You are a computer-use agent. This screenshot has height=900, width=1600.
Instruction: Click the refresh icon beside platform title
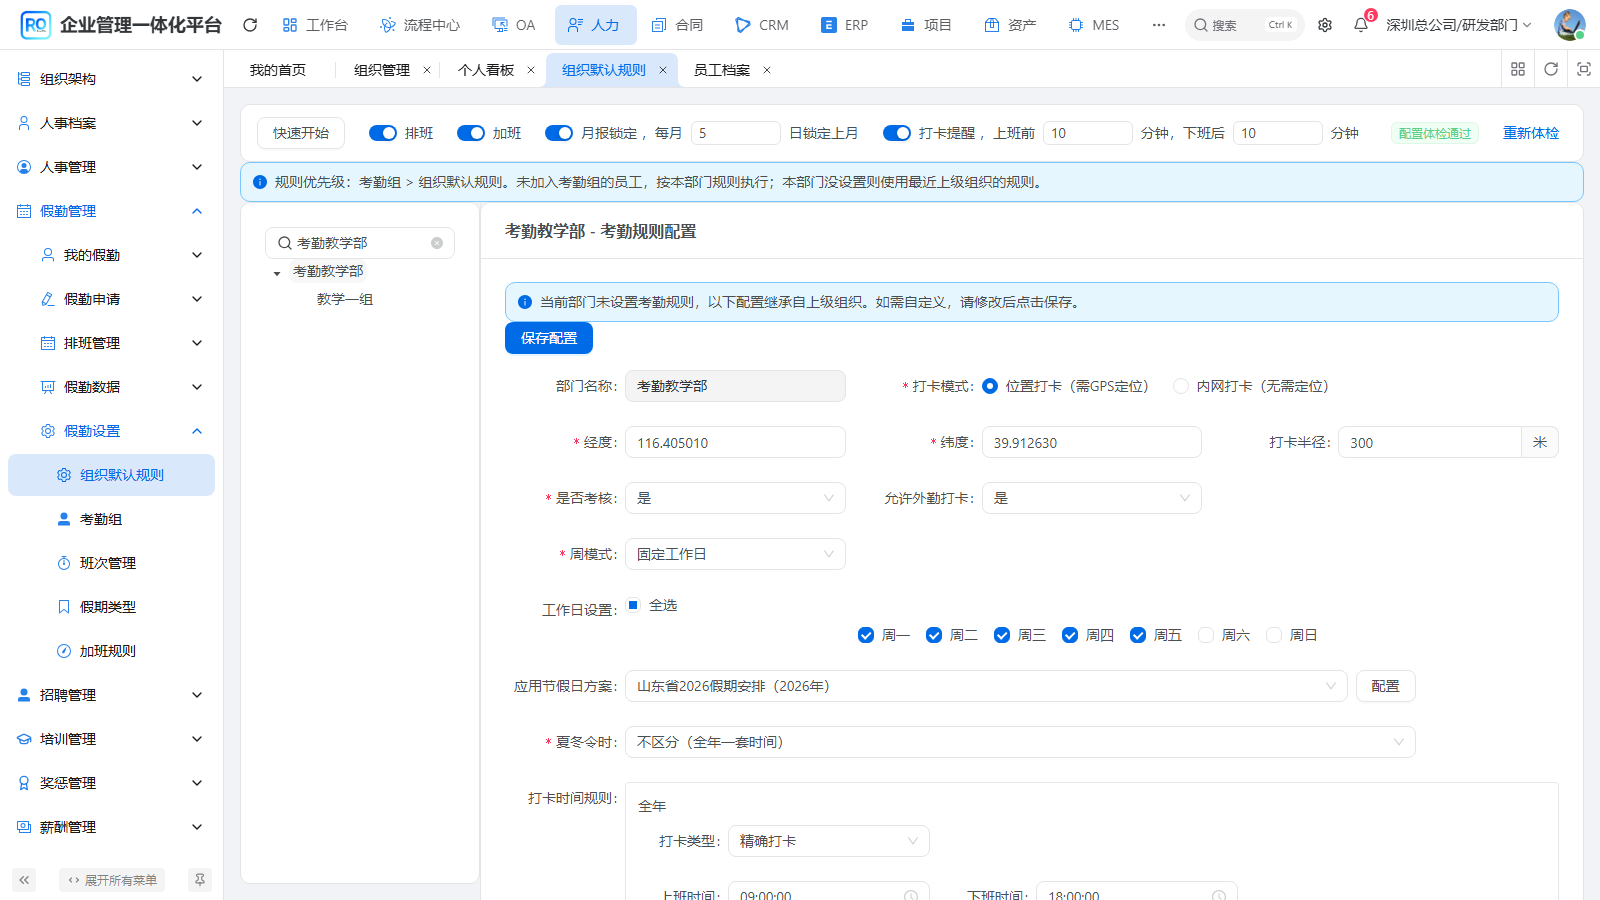[250, 25]
